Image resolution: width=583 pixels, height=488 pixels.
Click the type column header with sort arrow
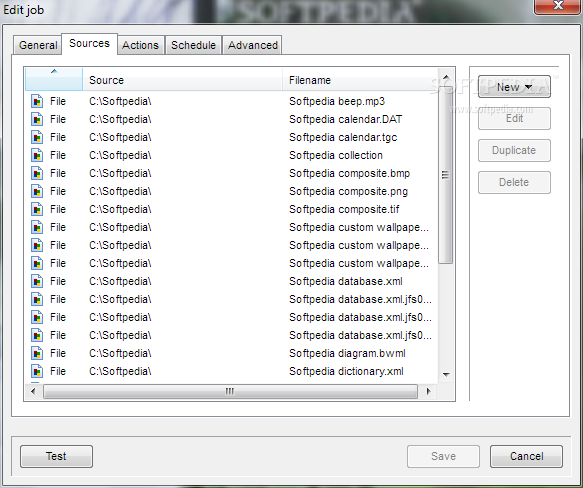pos(54,79)
